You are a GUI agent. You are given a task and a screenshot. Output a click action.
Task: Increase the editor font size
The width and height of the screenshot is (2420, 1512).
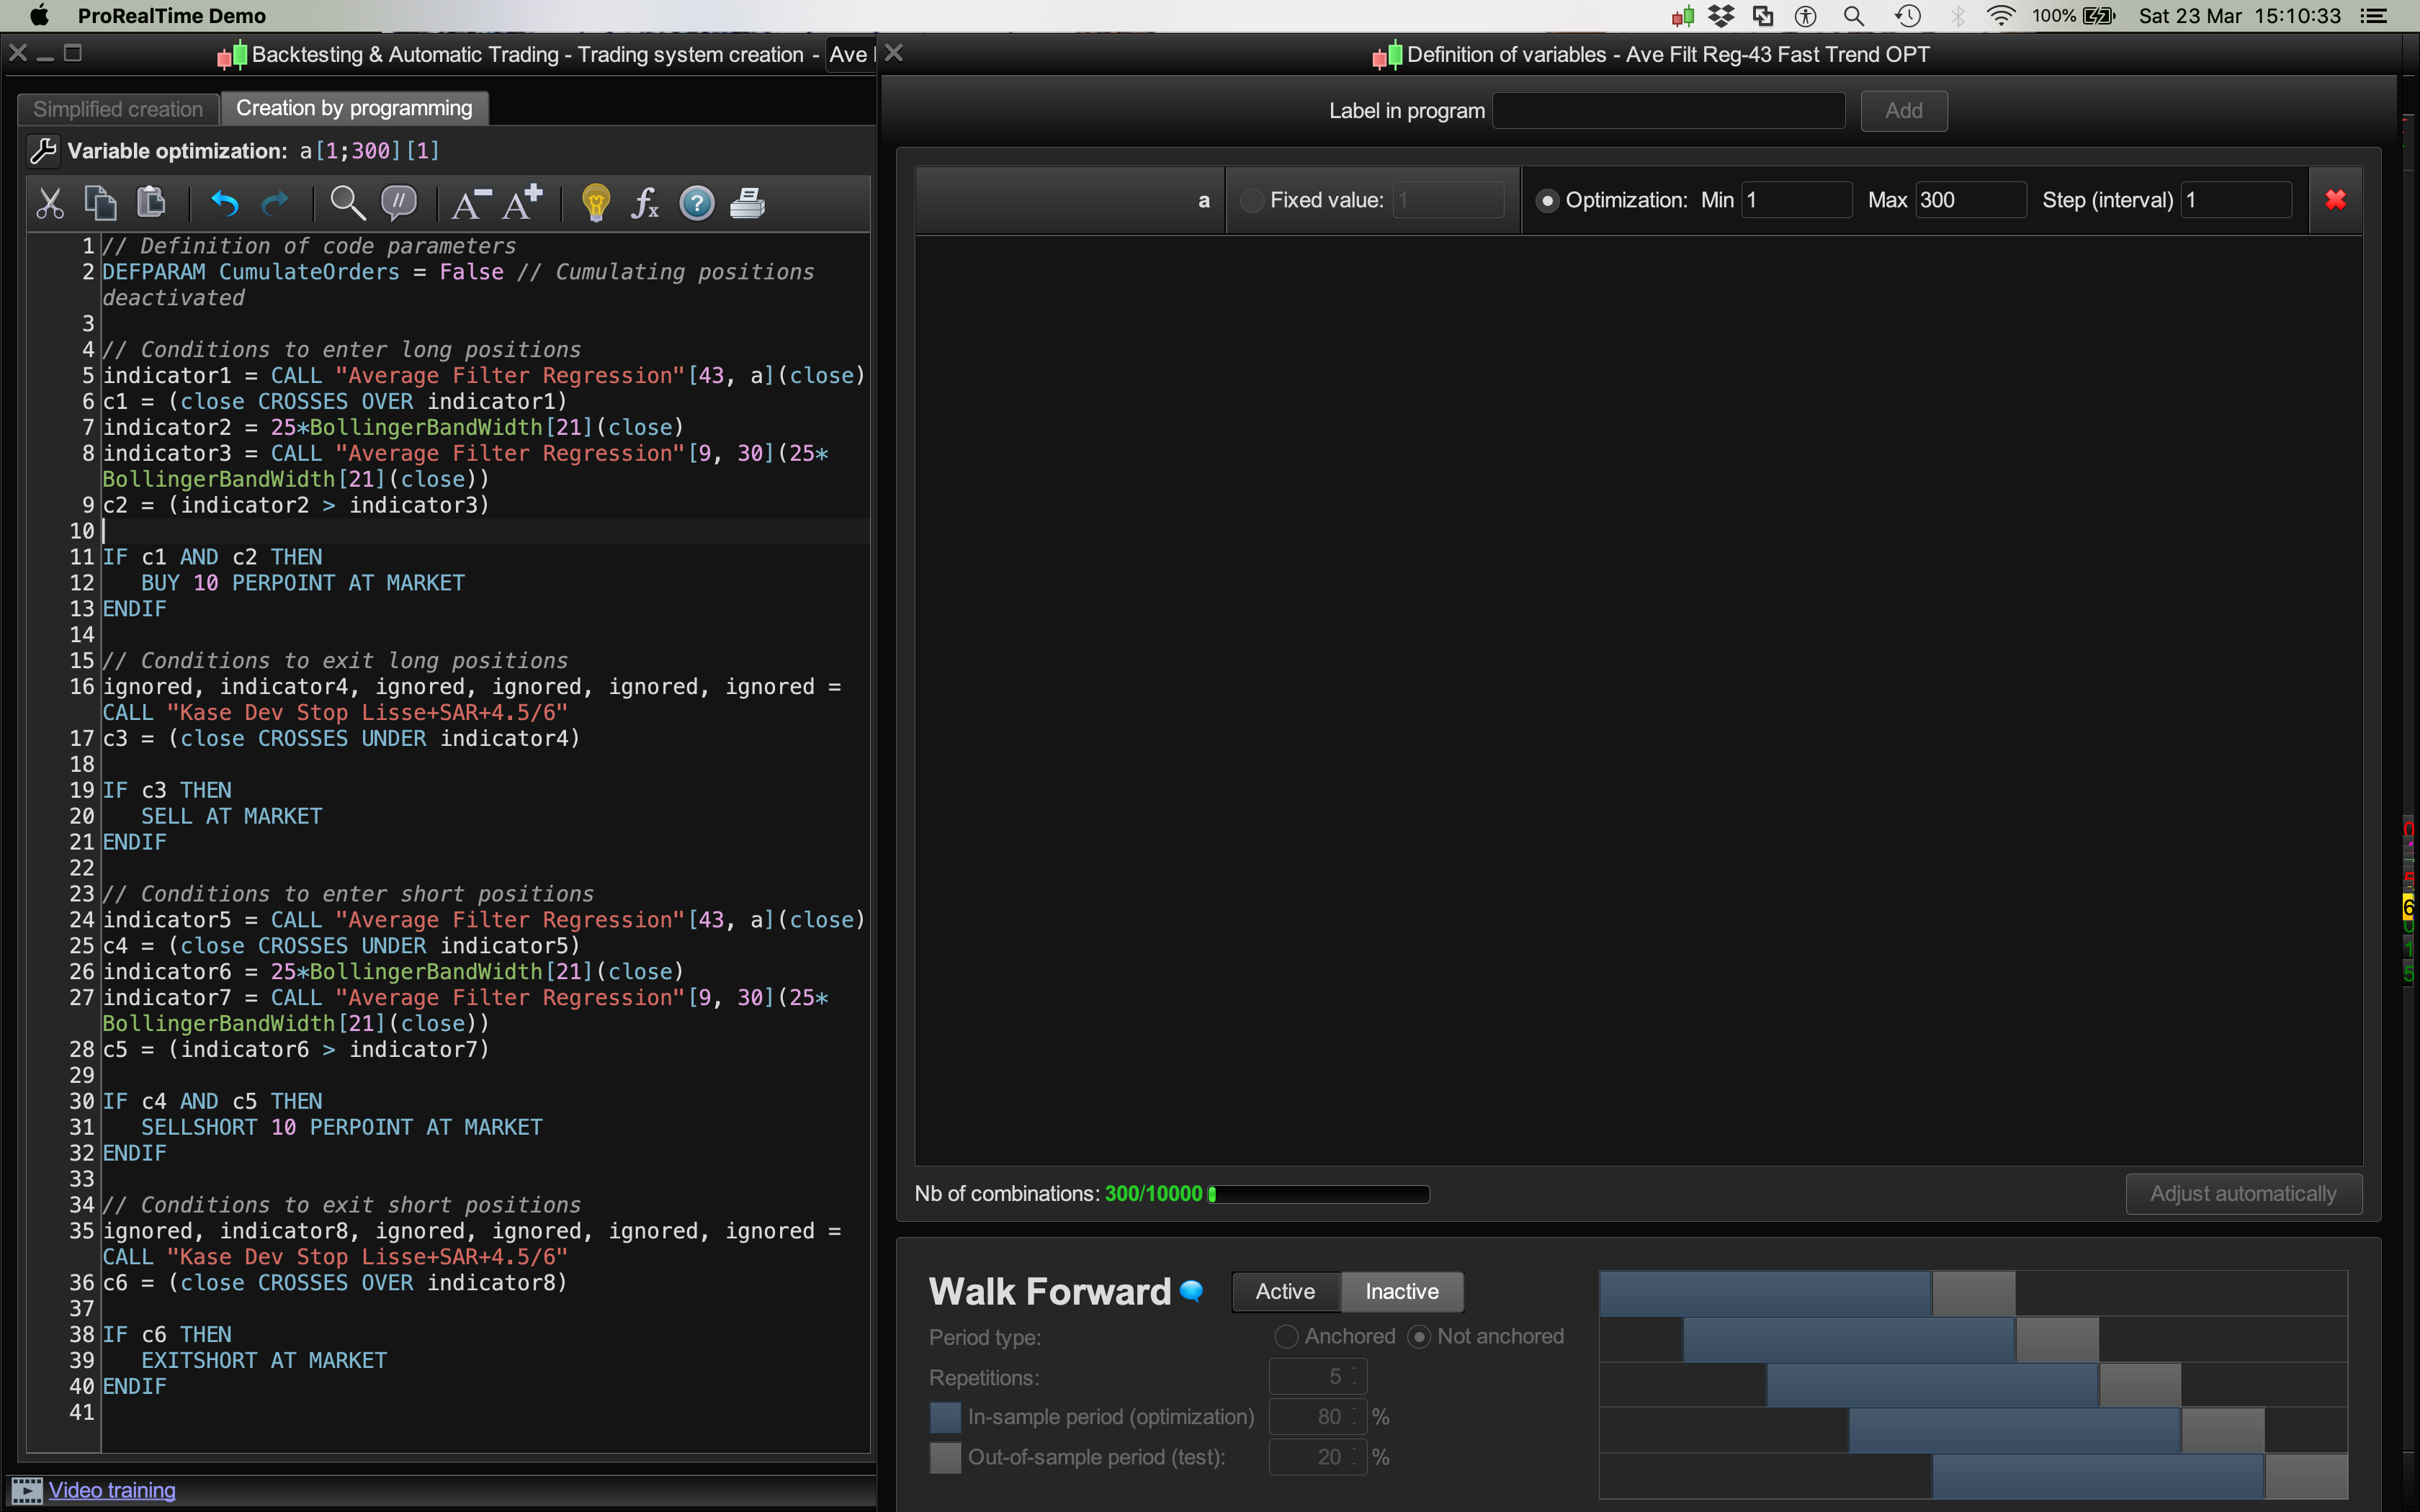522,203
